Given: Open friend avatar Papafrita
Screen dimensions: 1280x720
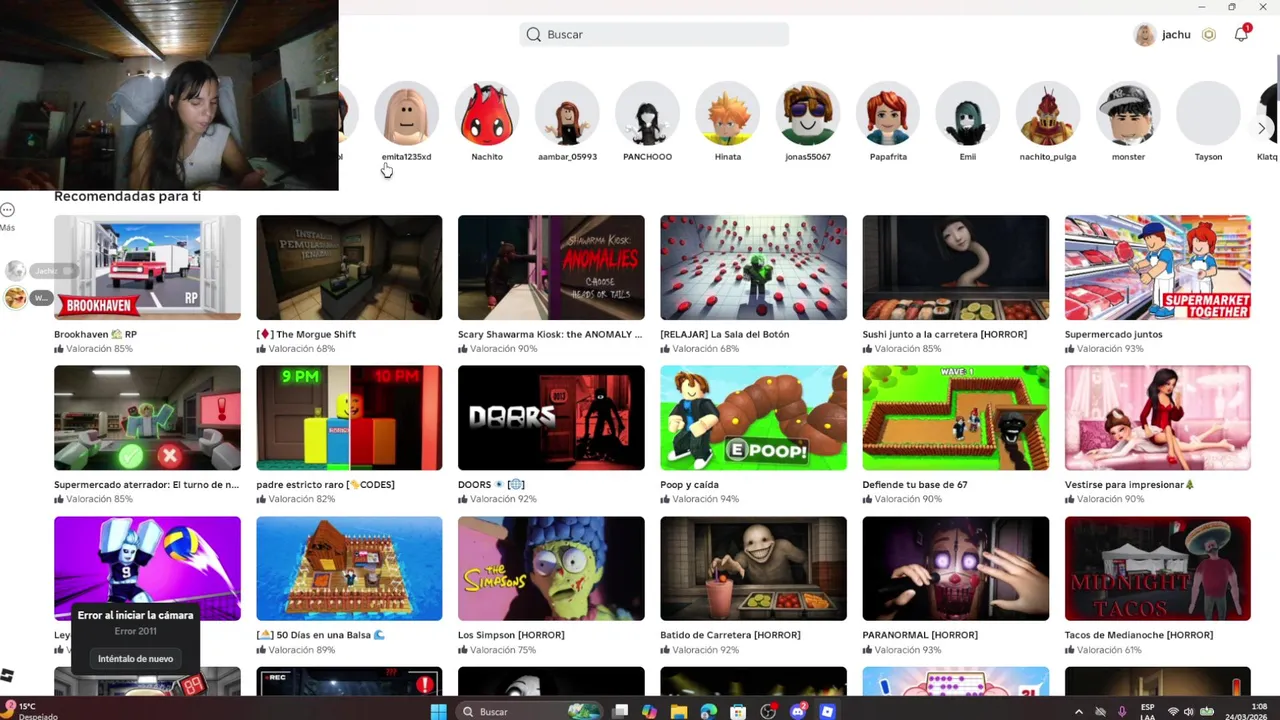Looking at the screenshot, I should pos(888,113).
